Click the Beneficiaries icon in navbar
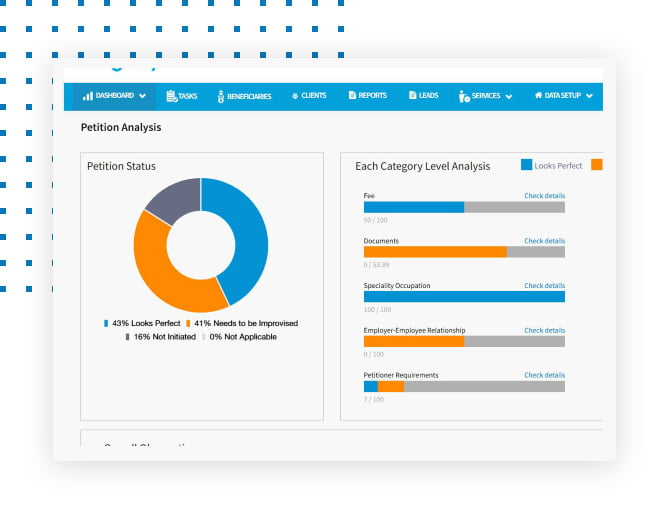The width and height of the screenshot is (660, 508). tap(219, 96)
